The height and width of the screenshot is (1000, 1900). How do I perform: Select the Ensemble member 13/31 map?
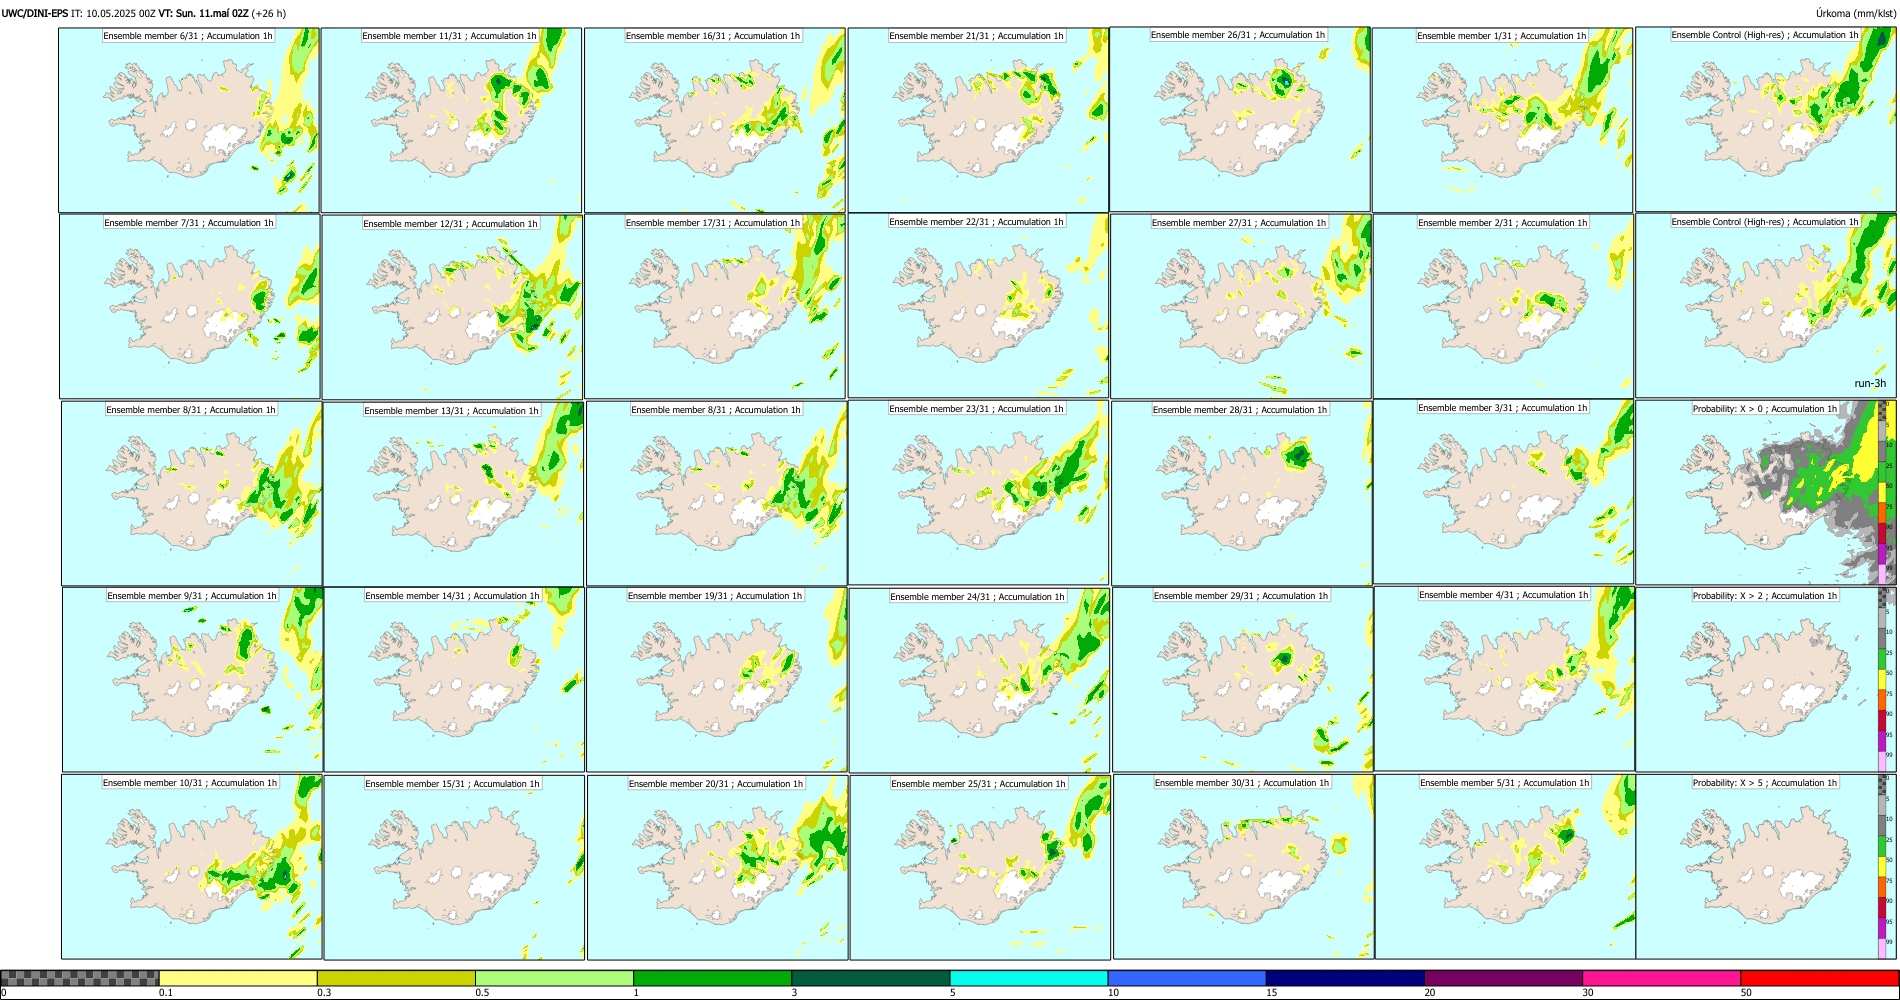pyautogui.click(x=453, y=494)
